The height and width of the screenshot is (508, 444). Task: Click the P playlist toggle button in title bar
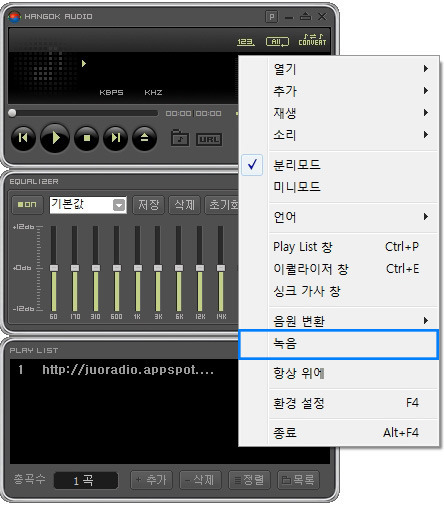click(x=272, y=16)
